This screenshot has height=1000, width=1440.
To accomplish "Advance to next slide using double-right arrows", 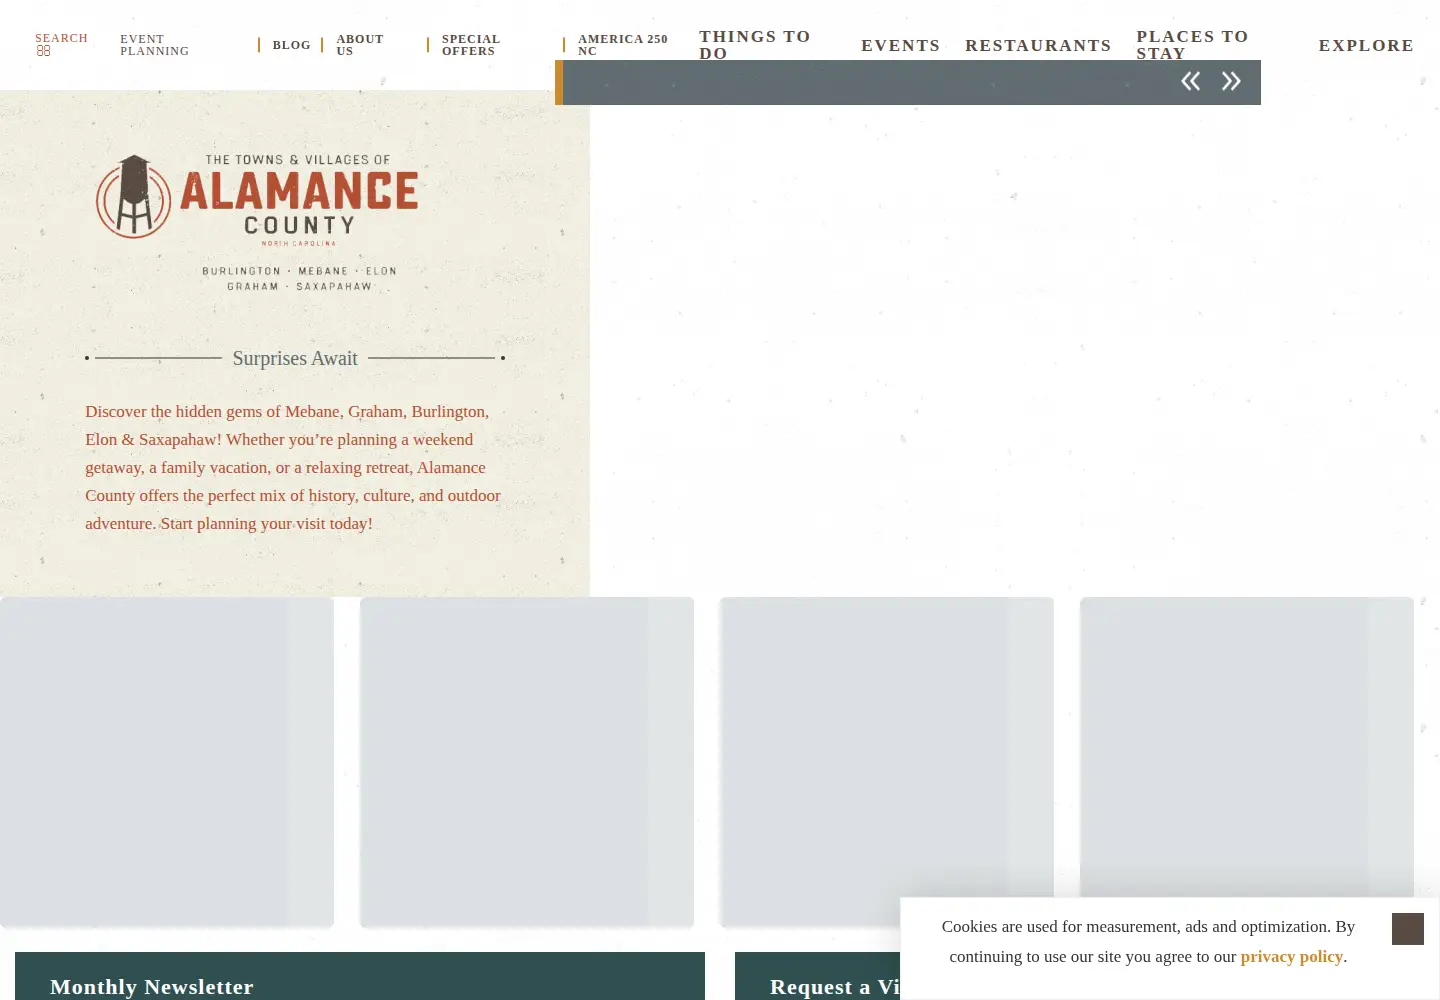I will (1231, 82).
